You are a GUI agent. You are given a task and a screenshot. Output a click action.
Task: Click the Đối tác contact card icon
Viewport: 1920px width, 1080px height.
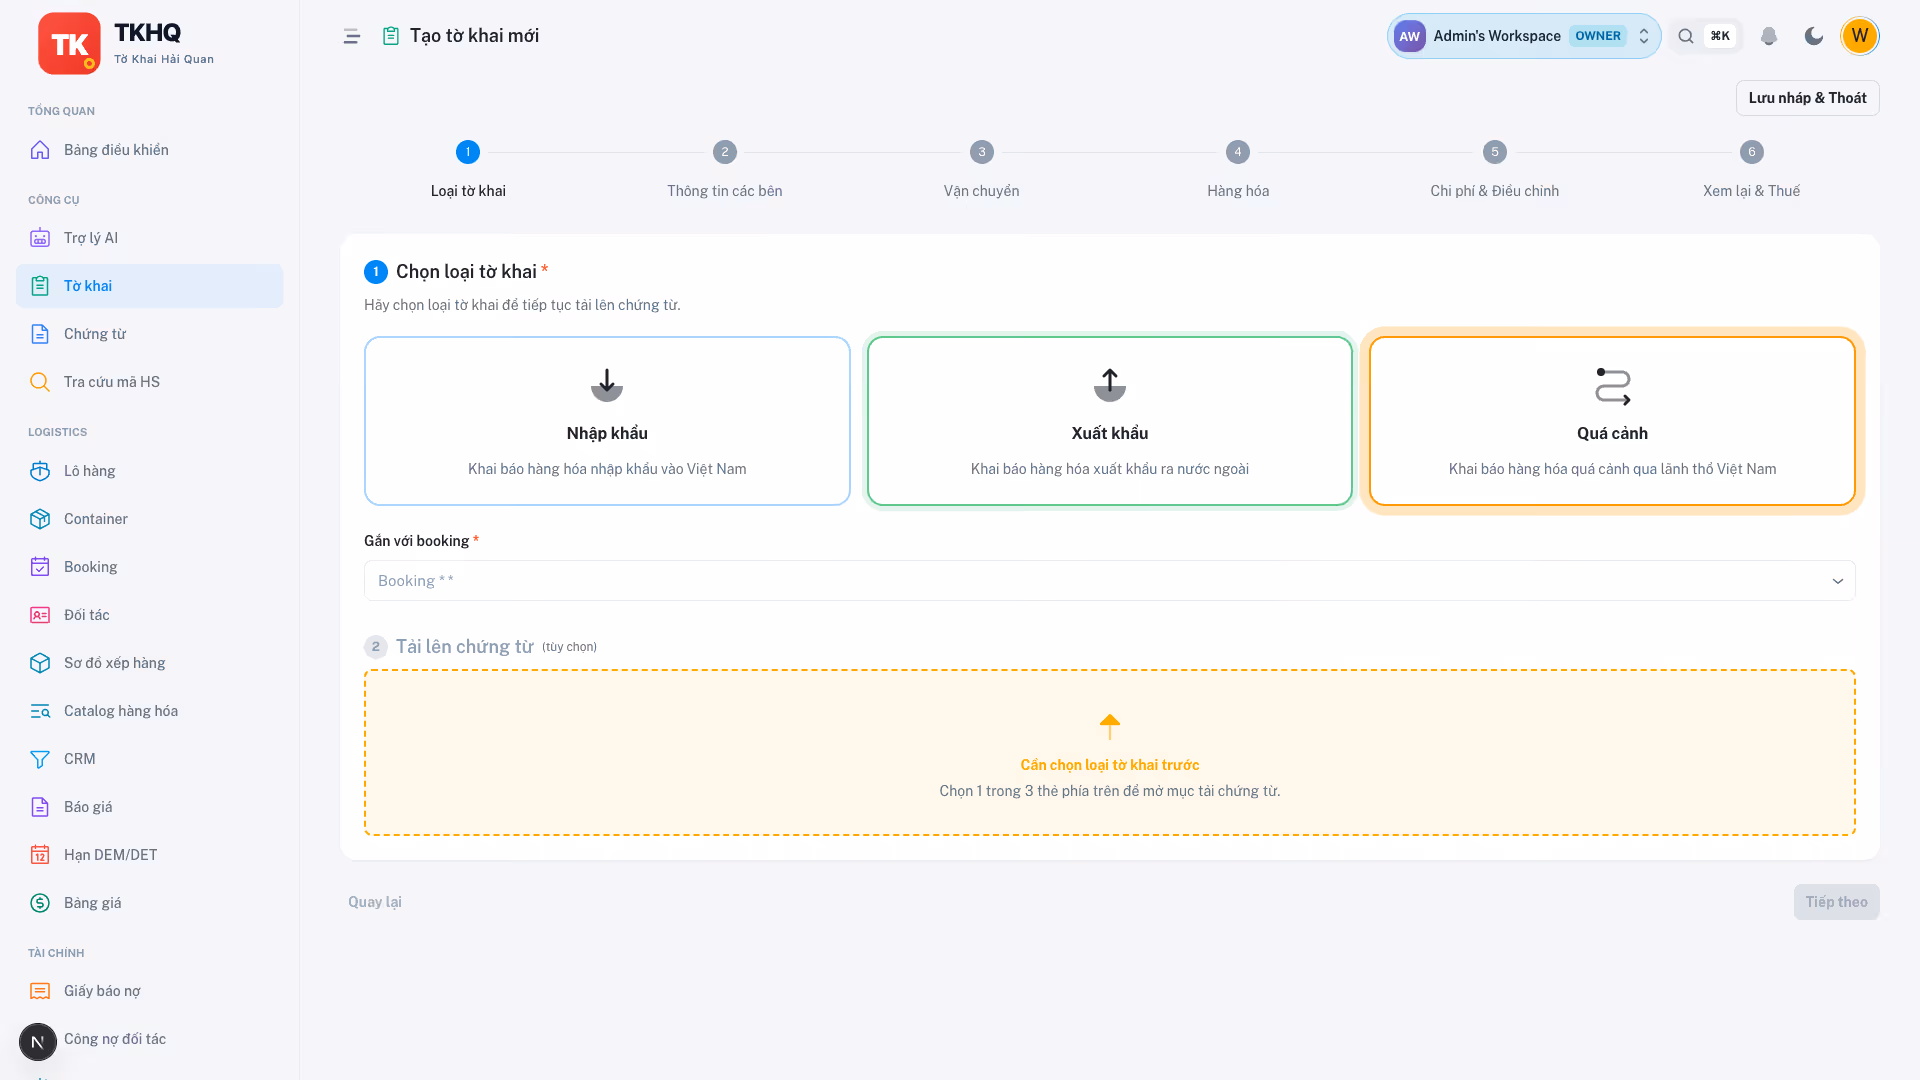tap(40, 615)
